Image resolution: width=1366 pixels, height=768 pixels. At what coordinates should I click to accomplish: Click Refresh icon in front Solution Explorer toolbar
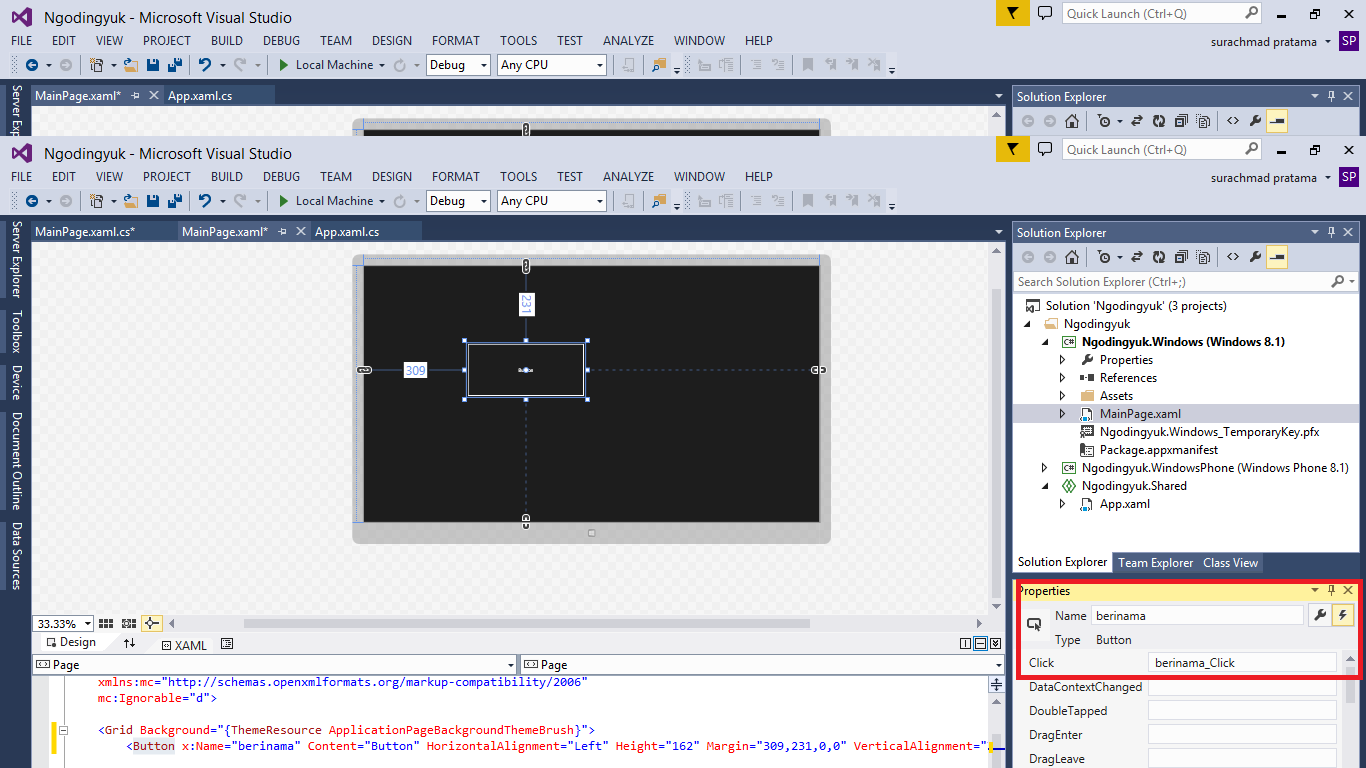click(1158, 257)
